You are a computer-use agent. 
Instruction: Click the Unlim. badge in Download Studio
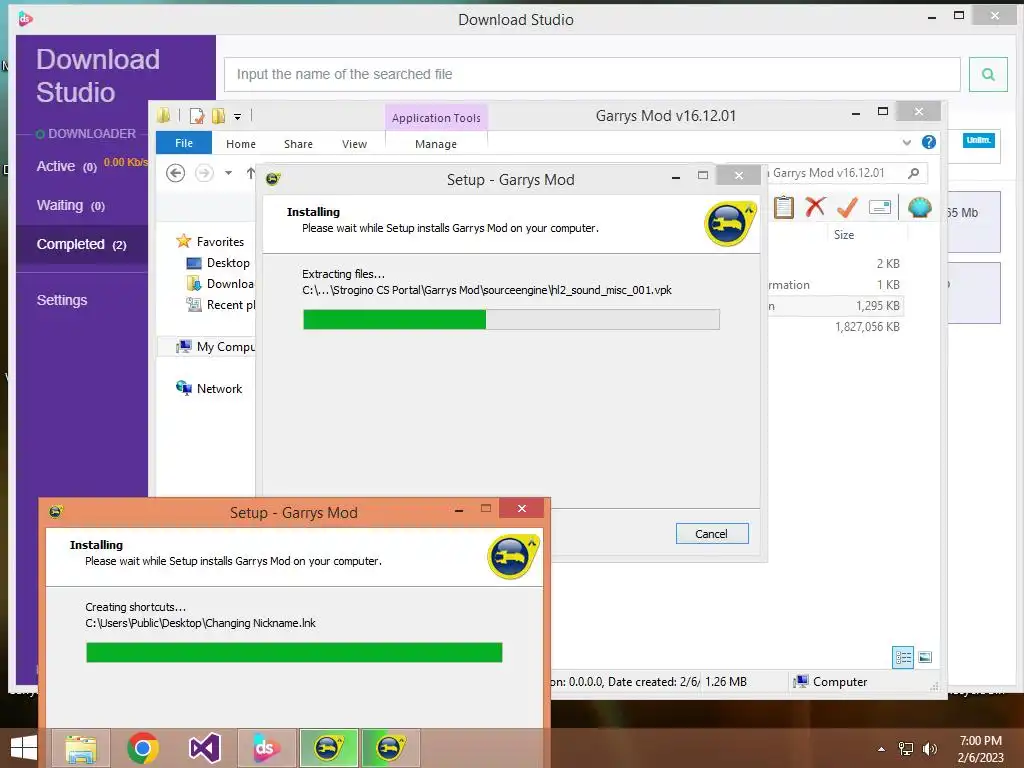[x=978, y=140]
